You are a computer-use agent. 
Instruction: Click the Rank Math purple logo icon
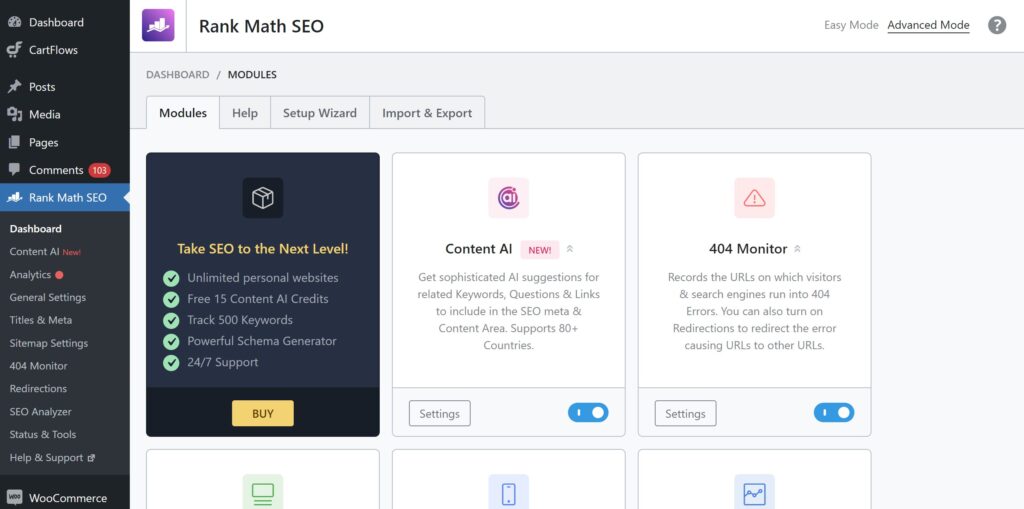(x=158, y=25)
